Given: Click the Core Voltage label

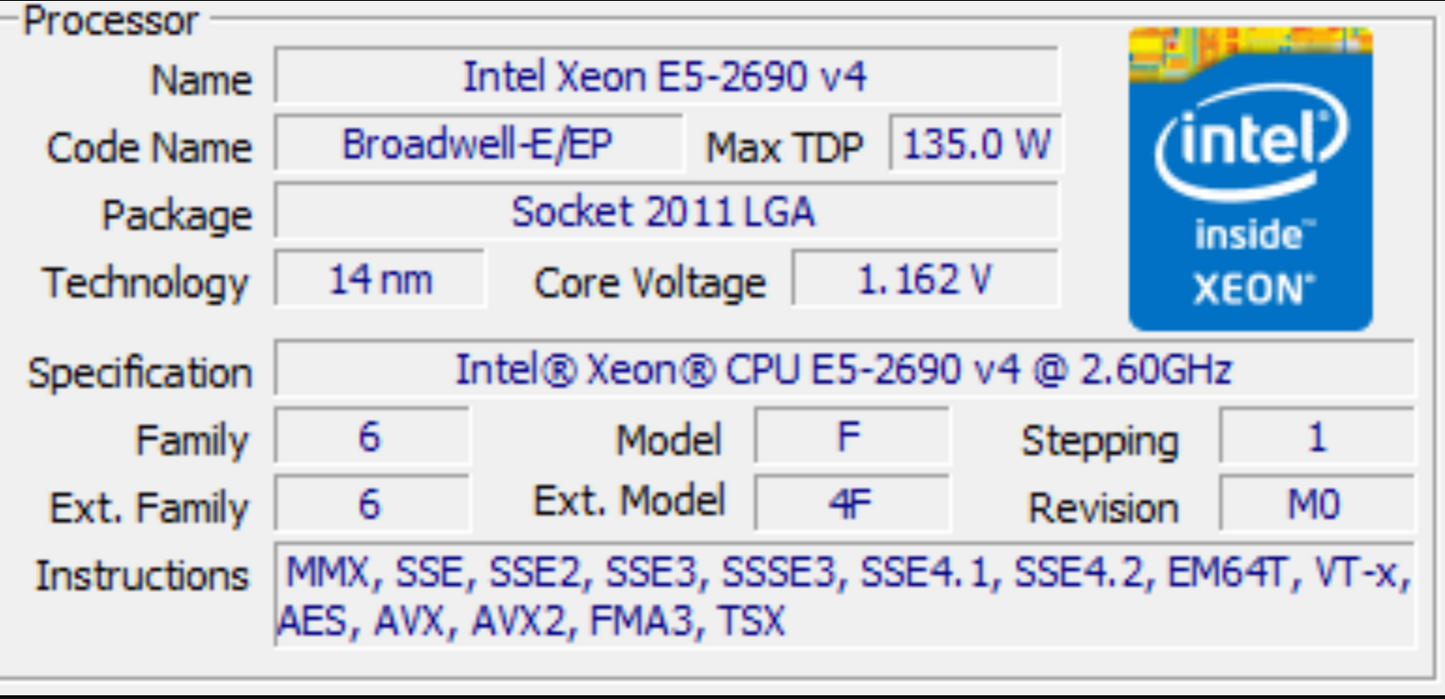Looking at the screenshot, I should click(x=650, y=284).
